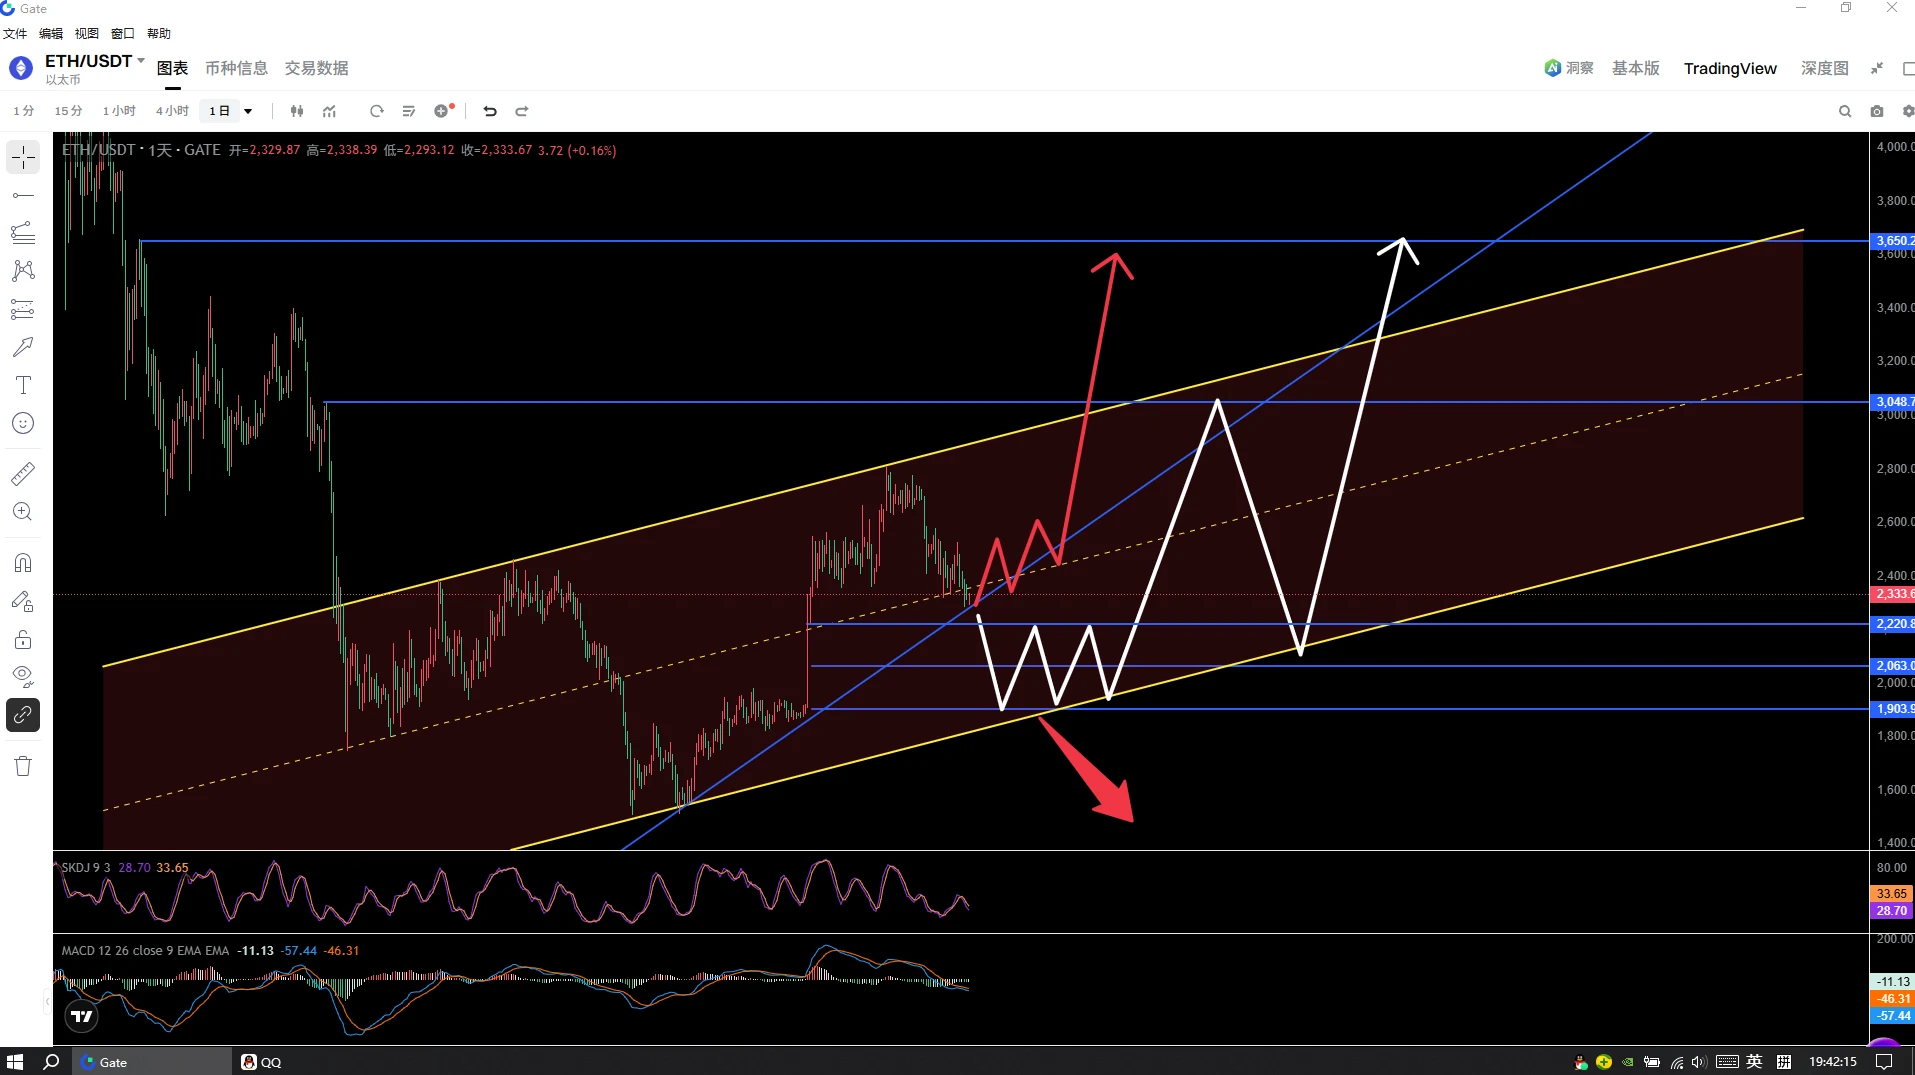Image resolution: width=1915 pixels, height=1075 pixels.
Task: Toggle magnet snapping mode
Action: point(23,563)
